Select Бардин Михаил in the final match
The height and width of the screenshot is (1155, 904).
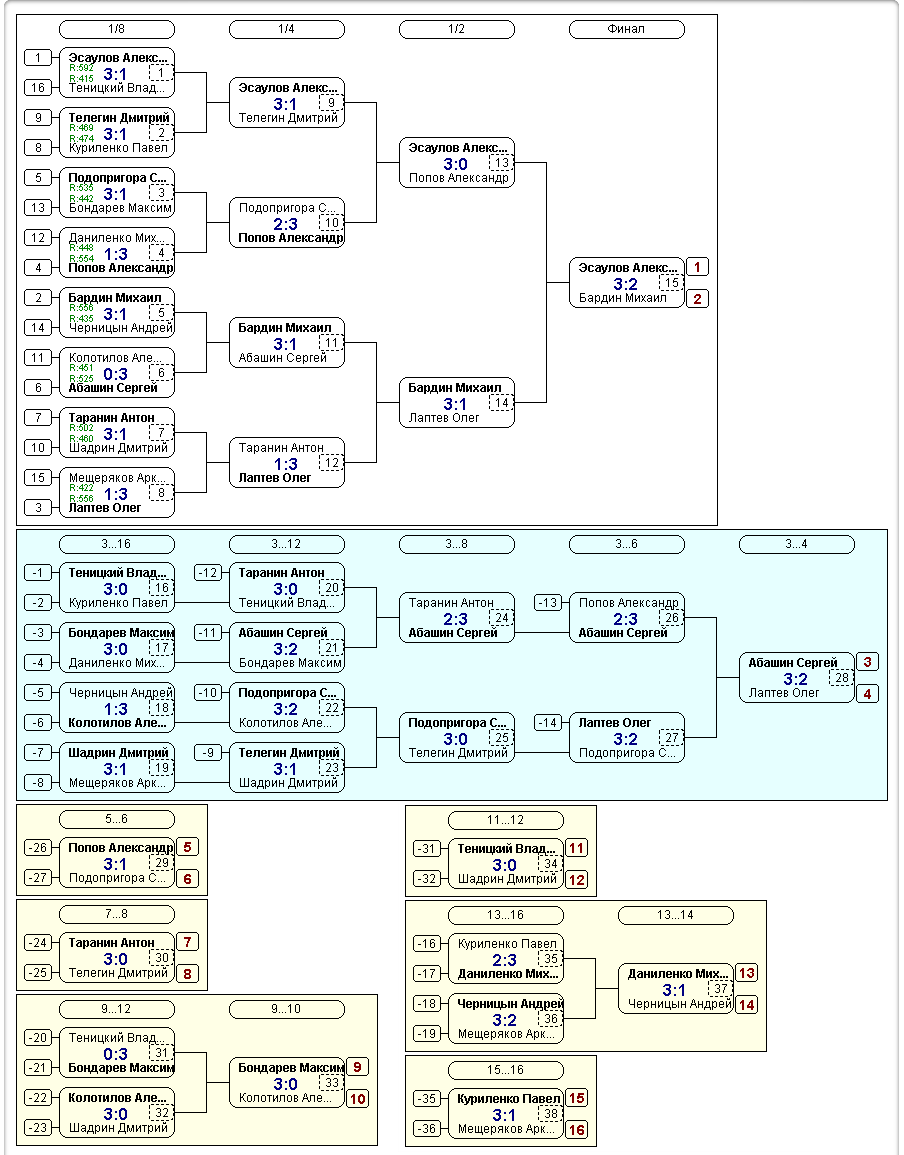click(623, 298)
